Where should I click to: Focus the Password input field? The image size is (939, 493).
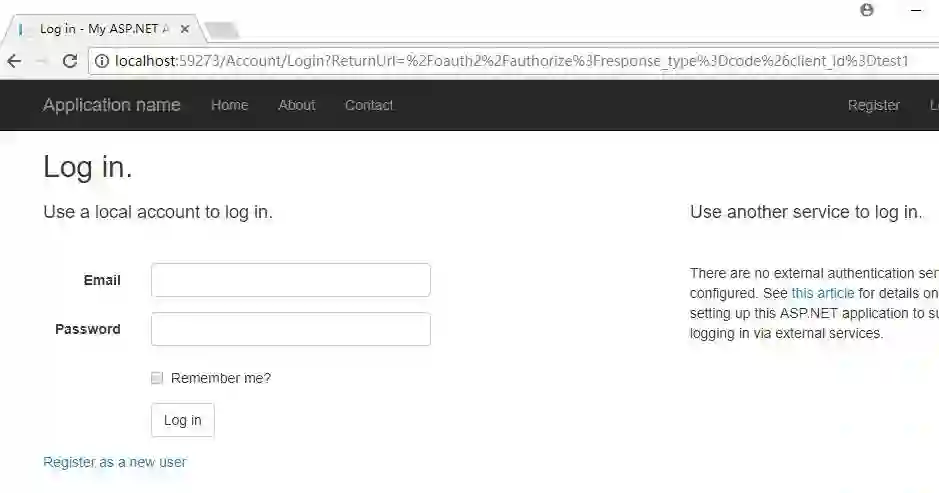tap(290, 329)
